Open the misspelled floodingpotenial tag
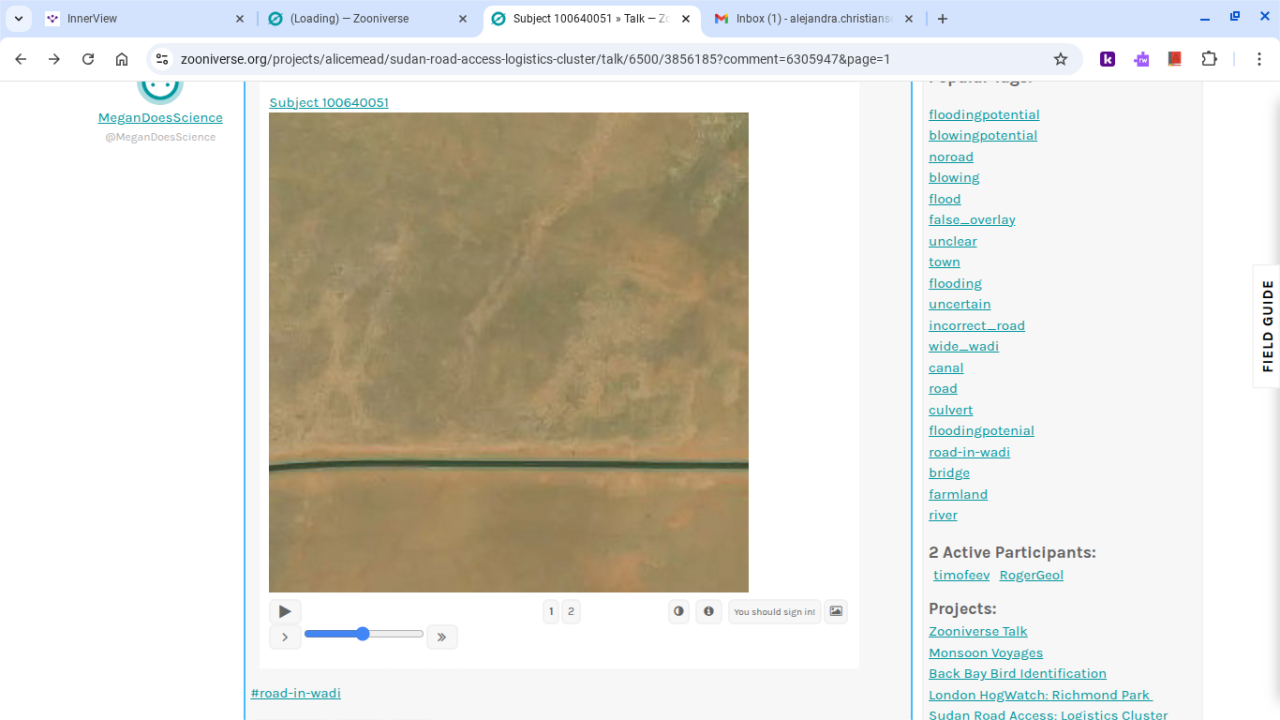 point(982,430)
